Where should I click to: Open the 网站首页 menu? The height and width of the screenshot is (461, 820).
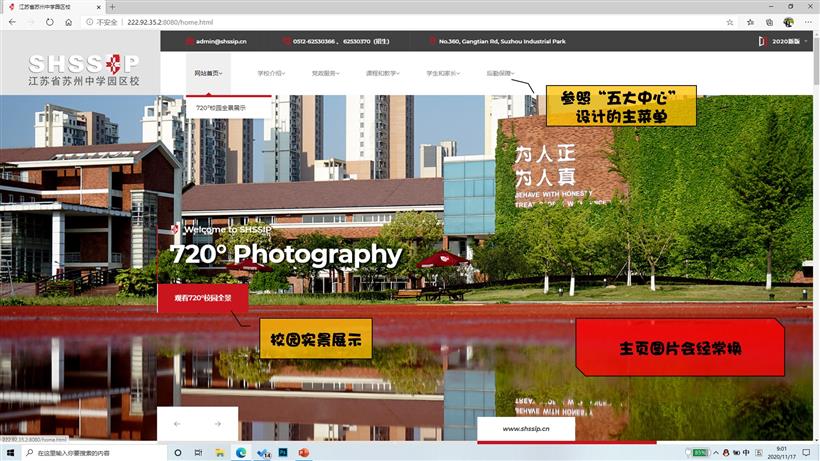[x=208, y=73]
